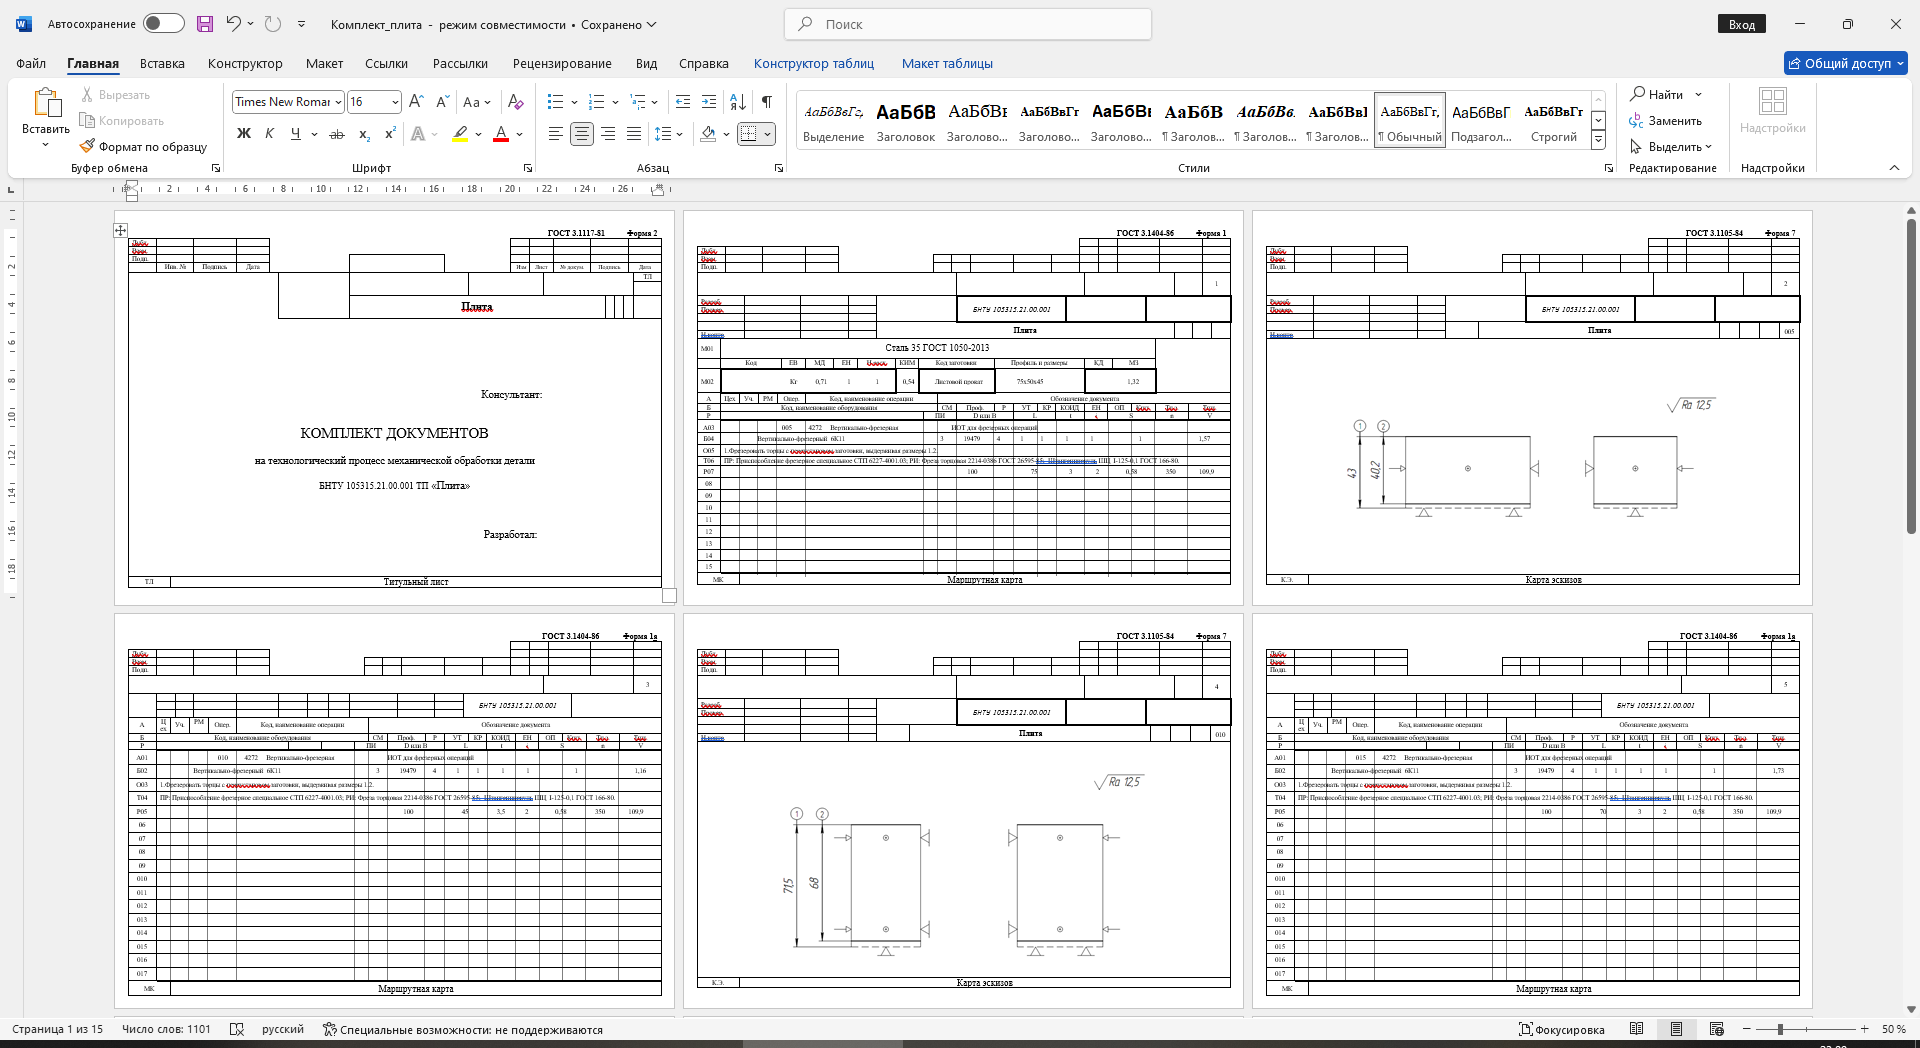Toggle the paragraph marks (¶) icon
The height and width of the screenshot is (1048, 1920).
pyautogui.click(x=766, y=102)
